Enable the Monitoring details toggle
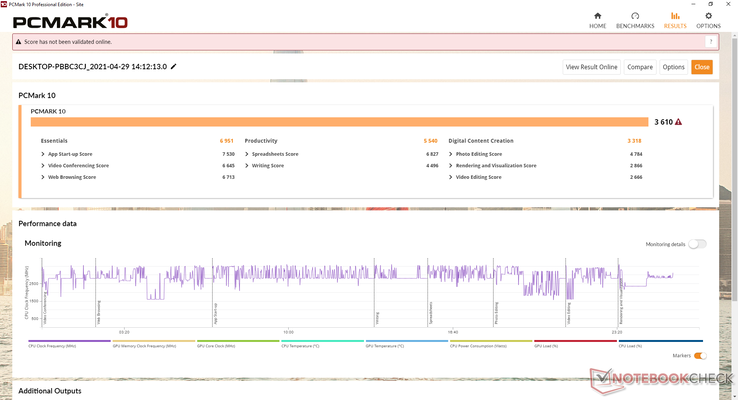 click(x=696, y=244)
